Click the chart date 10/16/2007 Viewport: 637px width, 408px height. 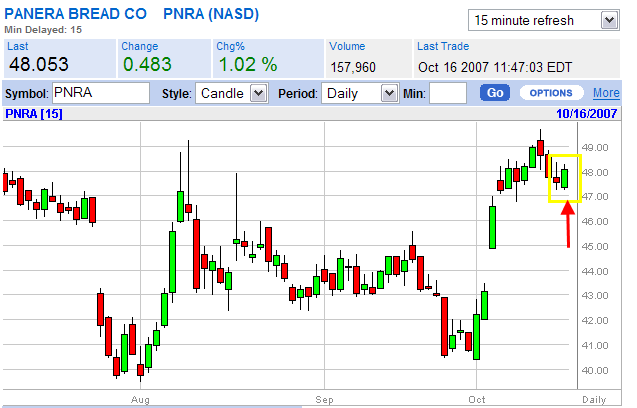click(587, 114)
